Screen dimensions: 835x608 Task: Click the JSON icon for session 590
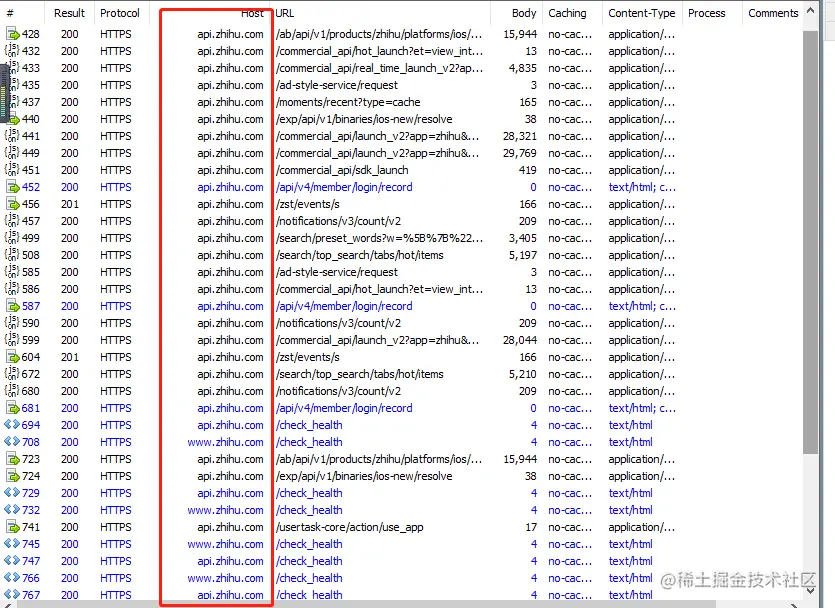point(12,323)
